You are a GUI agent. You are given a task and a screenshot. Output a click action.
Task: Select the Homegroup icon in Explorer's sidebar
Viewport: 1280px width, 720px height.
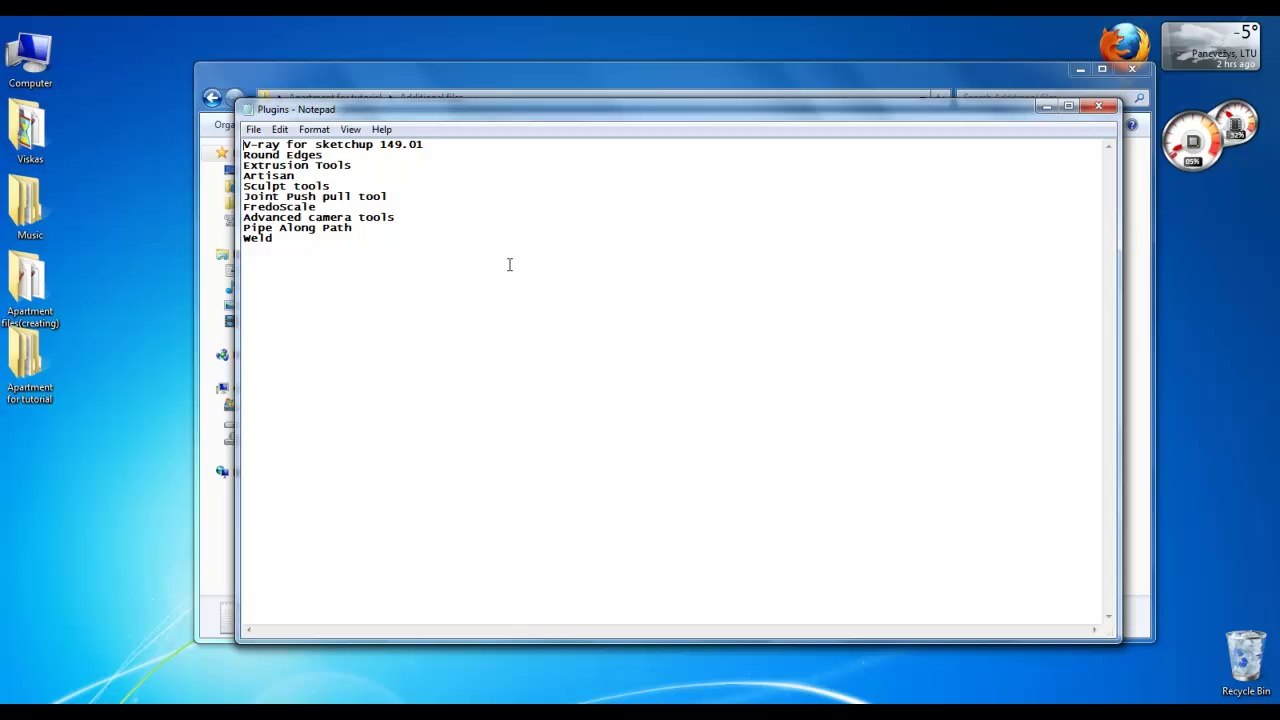coord(222,355)
